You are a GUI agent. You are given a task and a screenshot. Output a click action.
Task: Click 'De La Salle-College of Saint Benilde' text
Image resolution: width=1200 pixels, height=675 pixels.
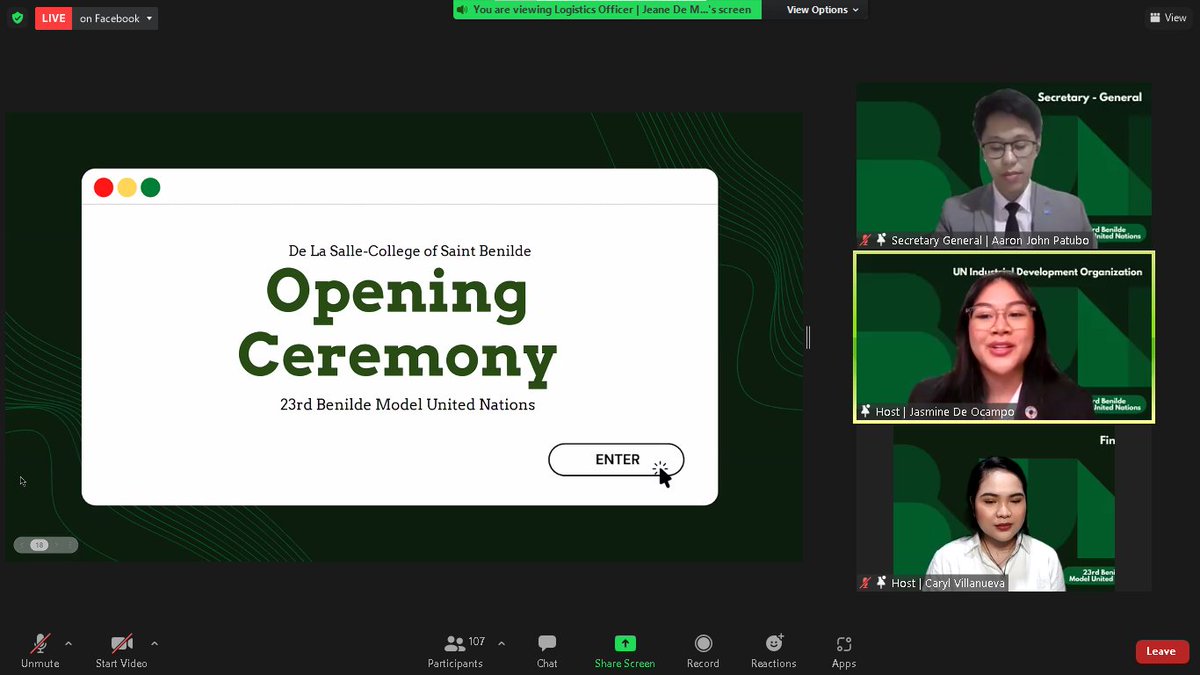point(410,251)
